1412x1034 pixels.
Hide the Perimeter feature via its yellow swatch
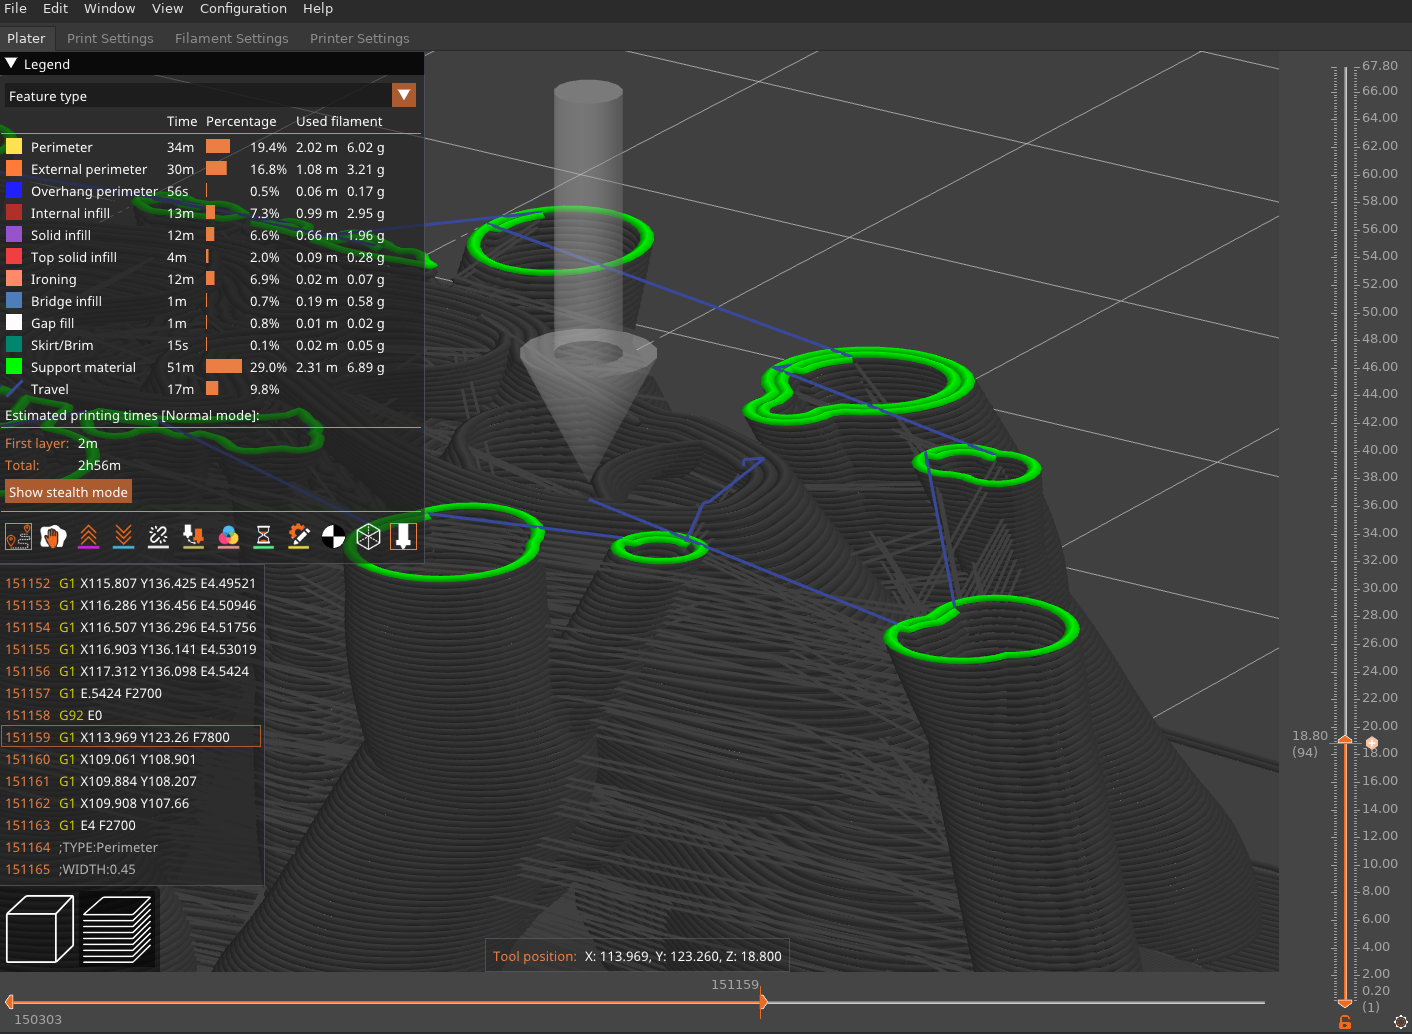tap(16, 146)
